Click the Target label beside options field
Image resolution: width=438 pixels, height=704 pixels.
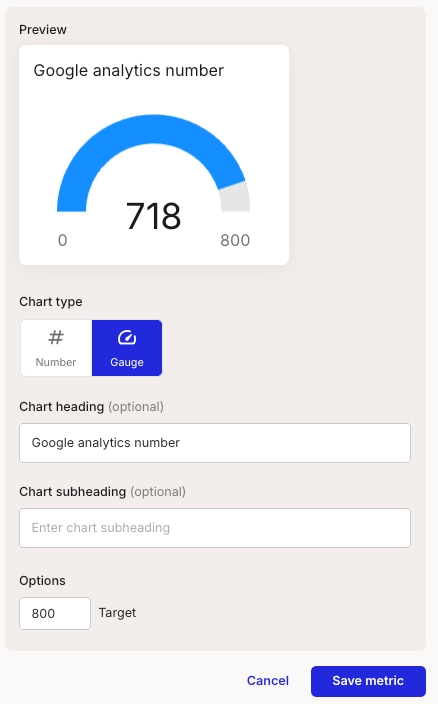(x=117, y=613)
